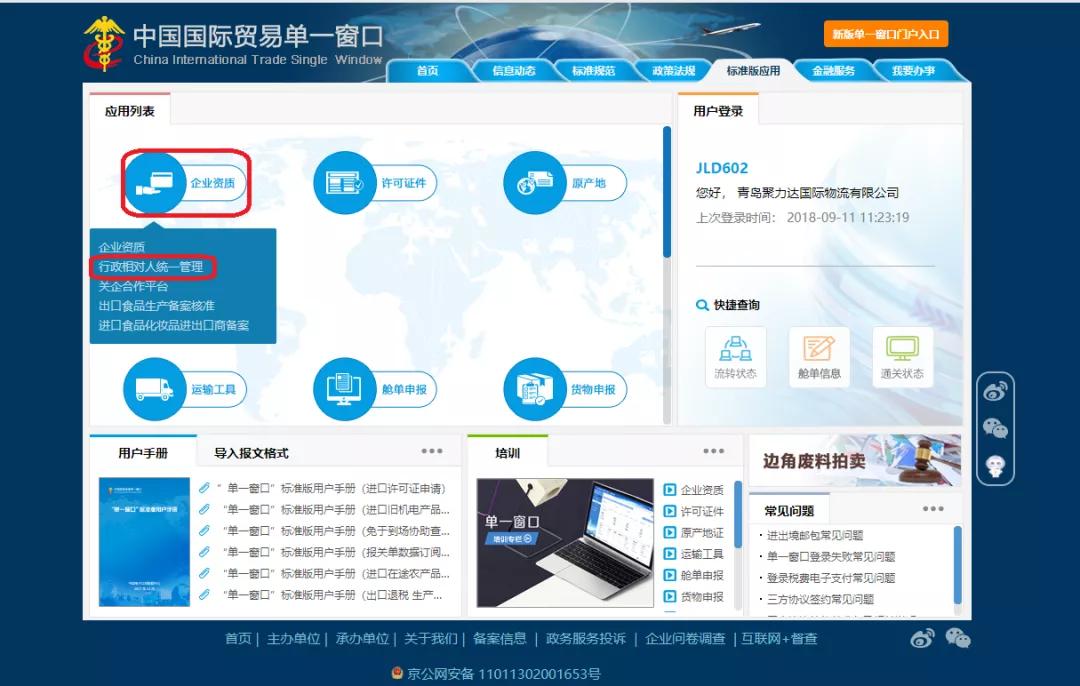Check 通关状态 via its quick query icon

pyautogui.click(x=901, y=356)
